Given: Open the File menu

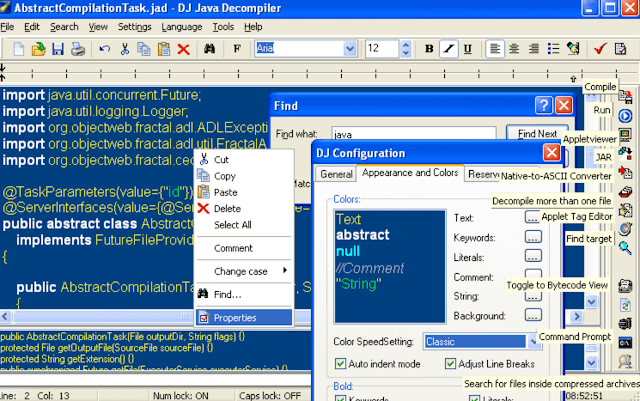Looking at the screenshot, I should tap(7, 27).
